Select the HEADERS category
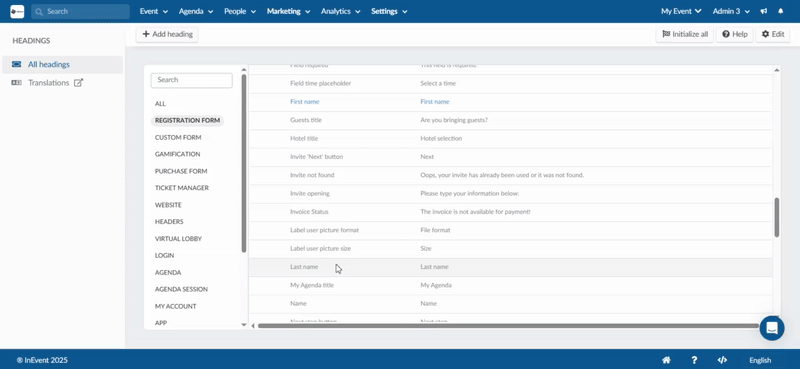800x369 pixels. click(x=169, y=222)
